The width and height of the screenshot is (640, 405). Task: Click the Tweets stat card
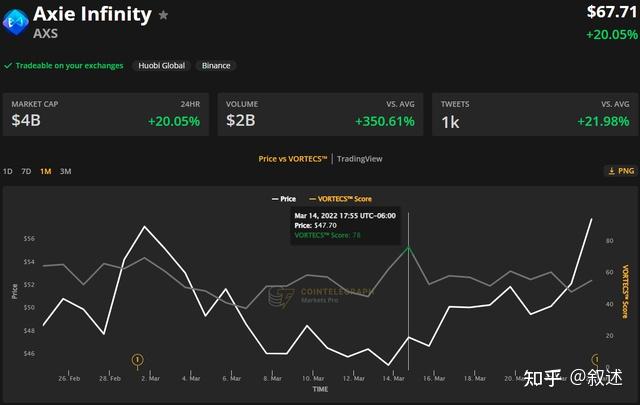tap(535, 114)
